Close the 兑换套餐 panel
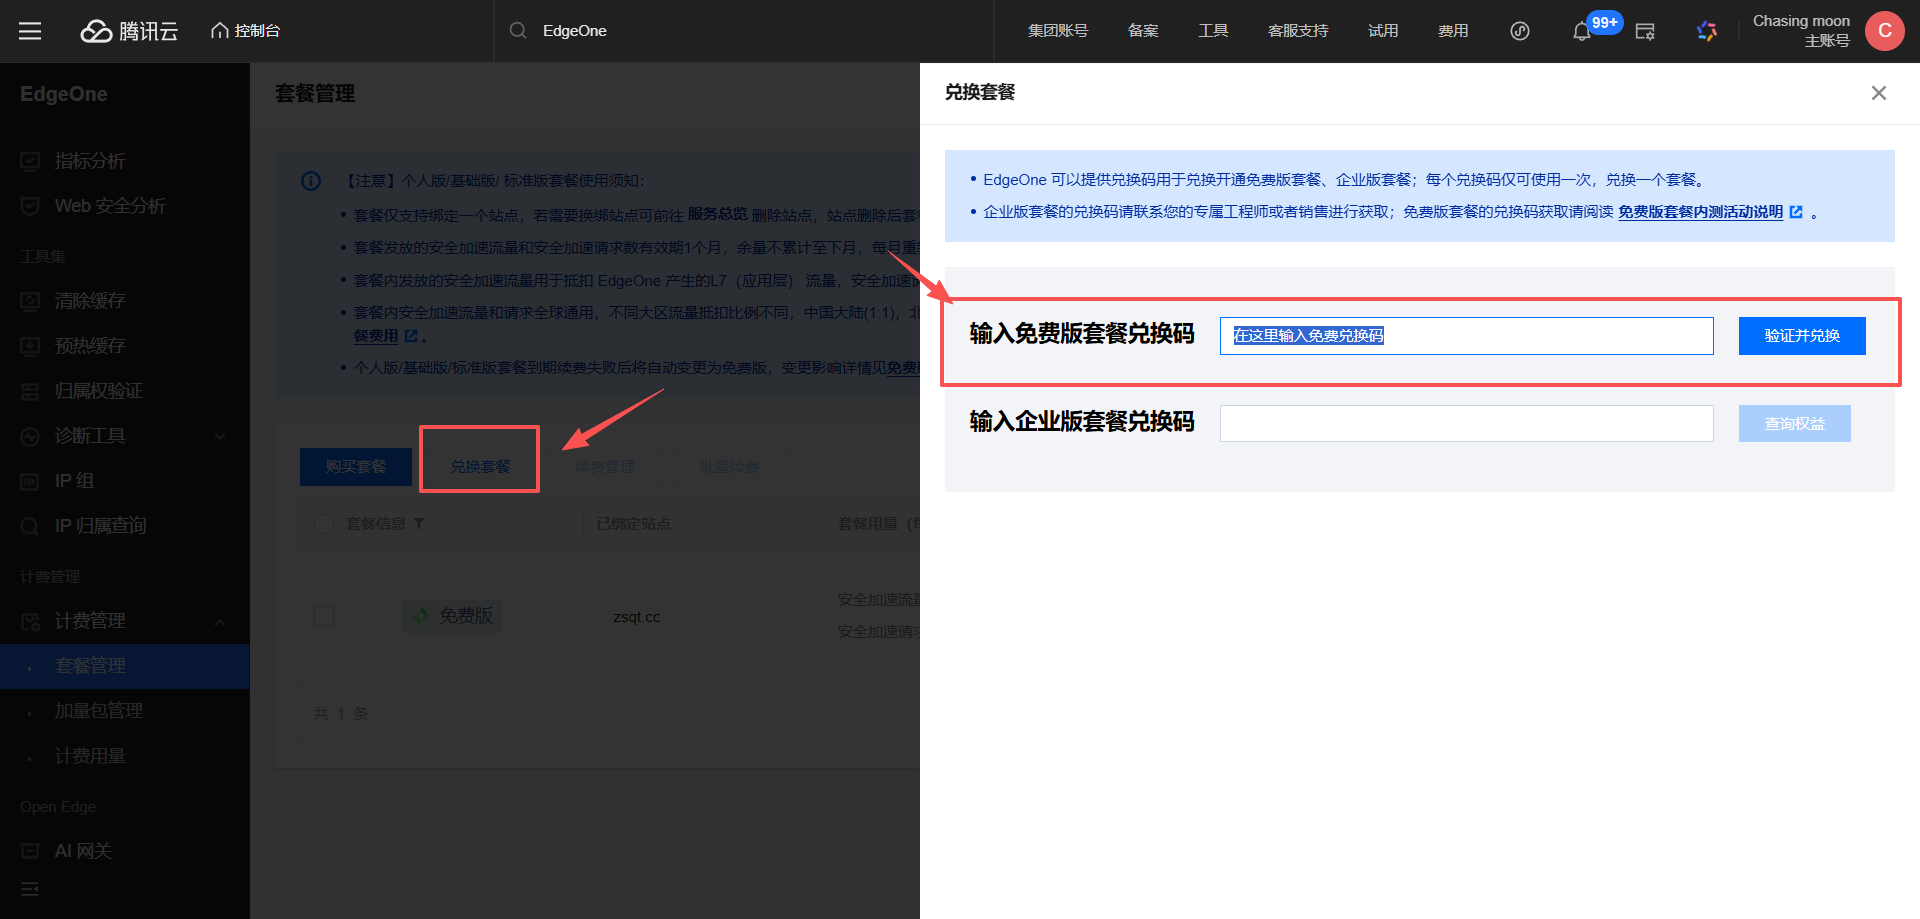The width and height of the screenshot is (1920, 919). pyautogui.click(x=1879, y=93)
